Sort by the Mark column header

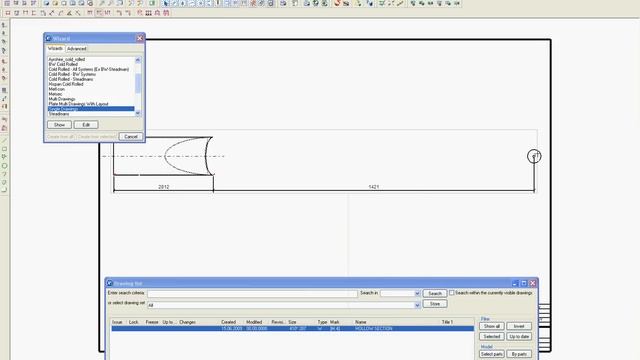pyautogui.click(x=334, y=322)
